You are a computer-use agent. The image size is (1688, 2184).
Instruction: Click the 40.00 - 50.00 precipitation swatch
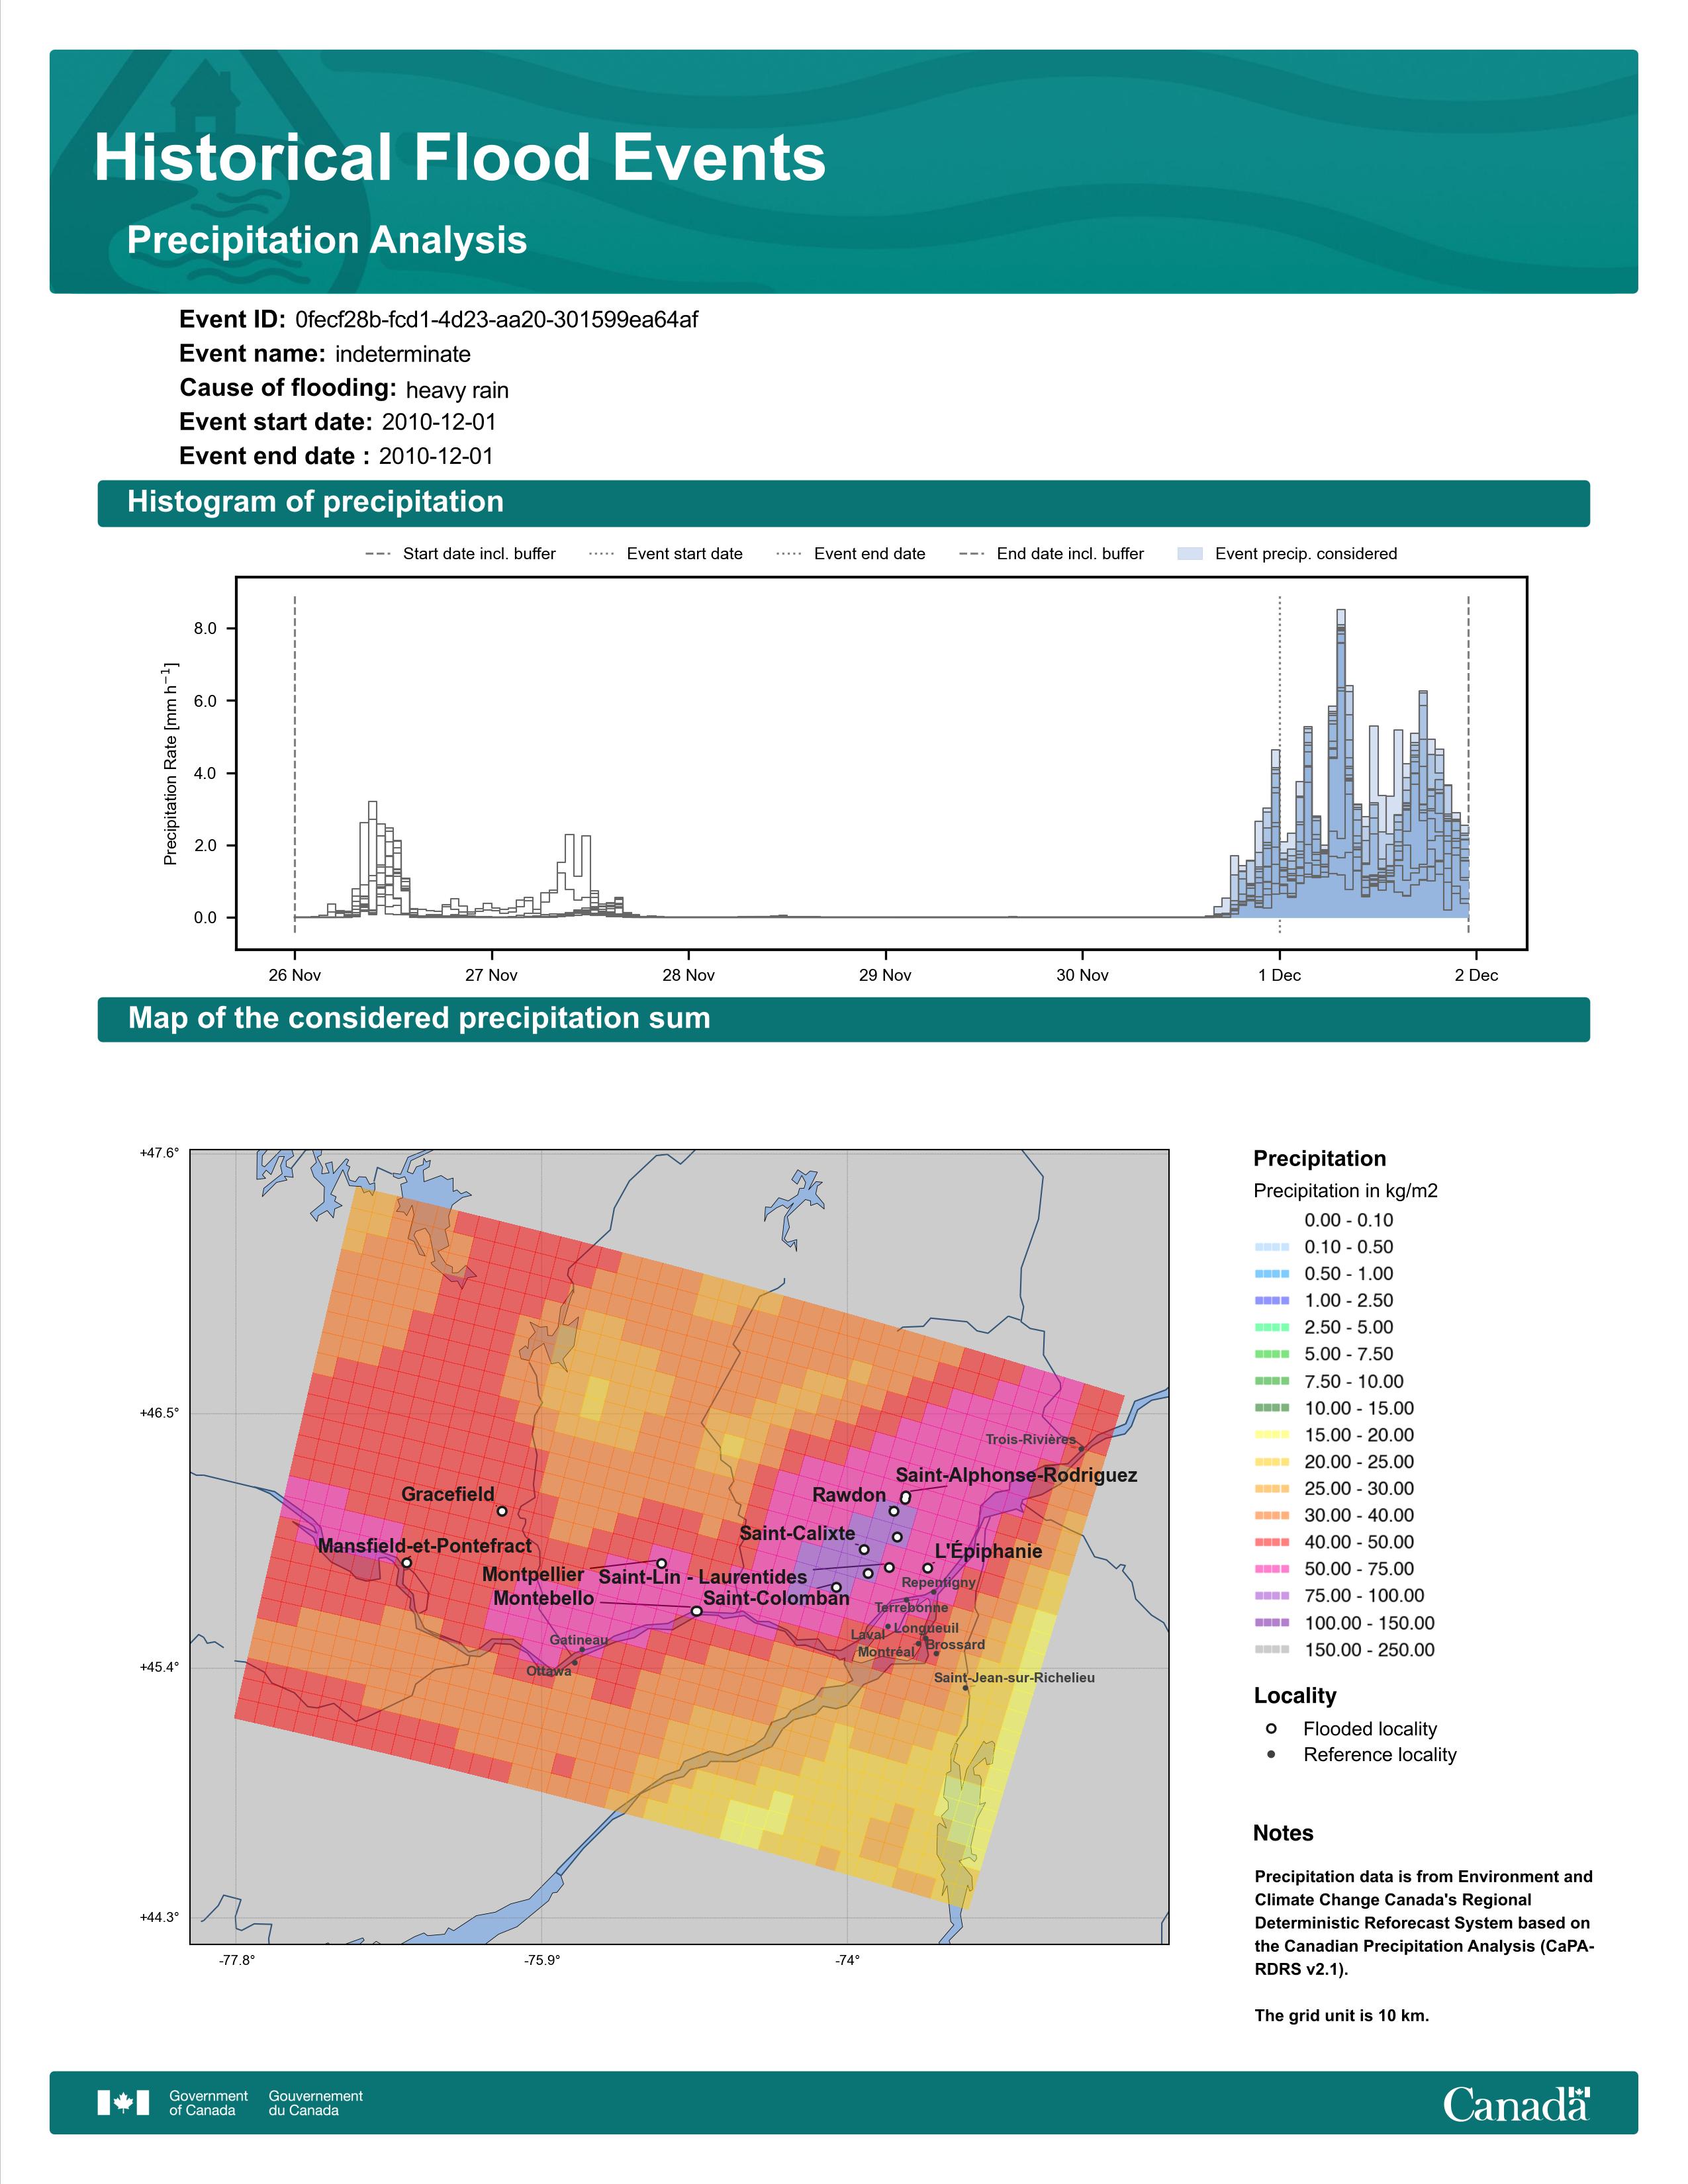tap(1271, 1542)
